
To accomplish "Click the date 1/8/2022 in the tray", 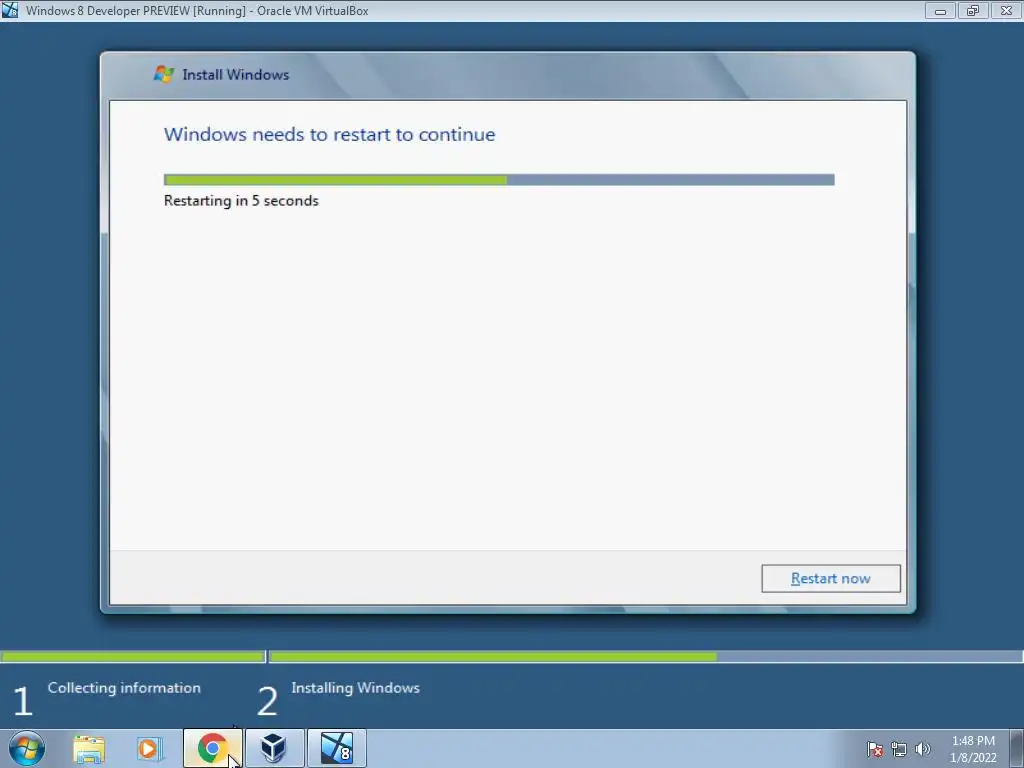I will point(973,758).
